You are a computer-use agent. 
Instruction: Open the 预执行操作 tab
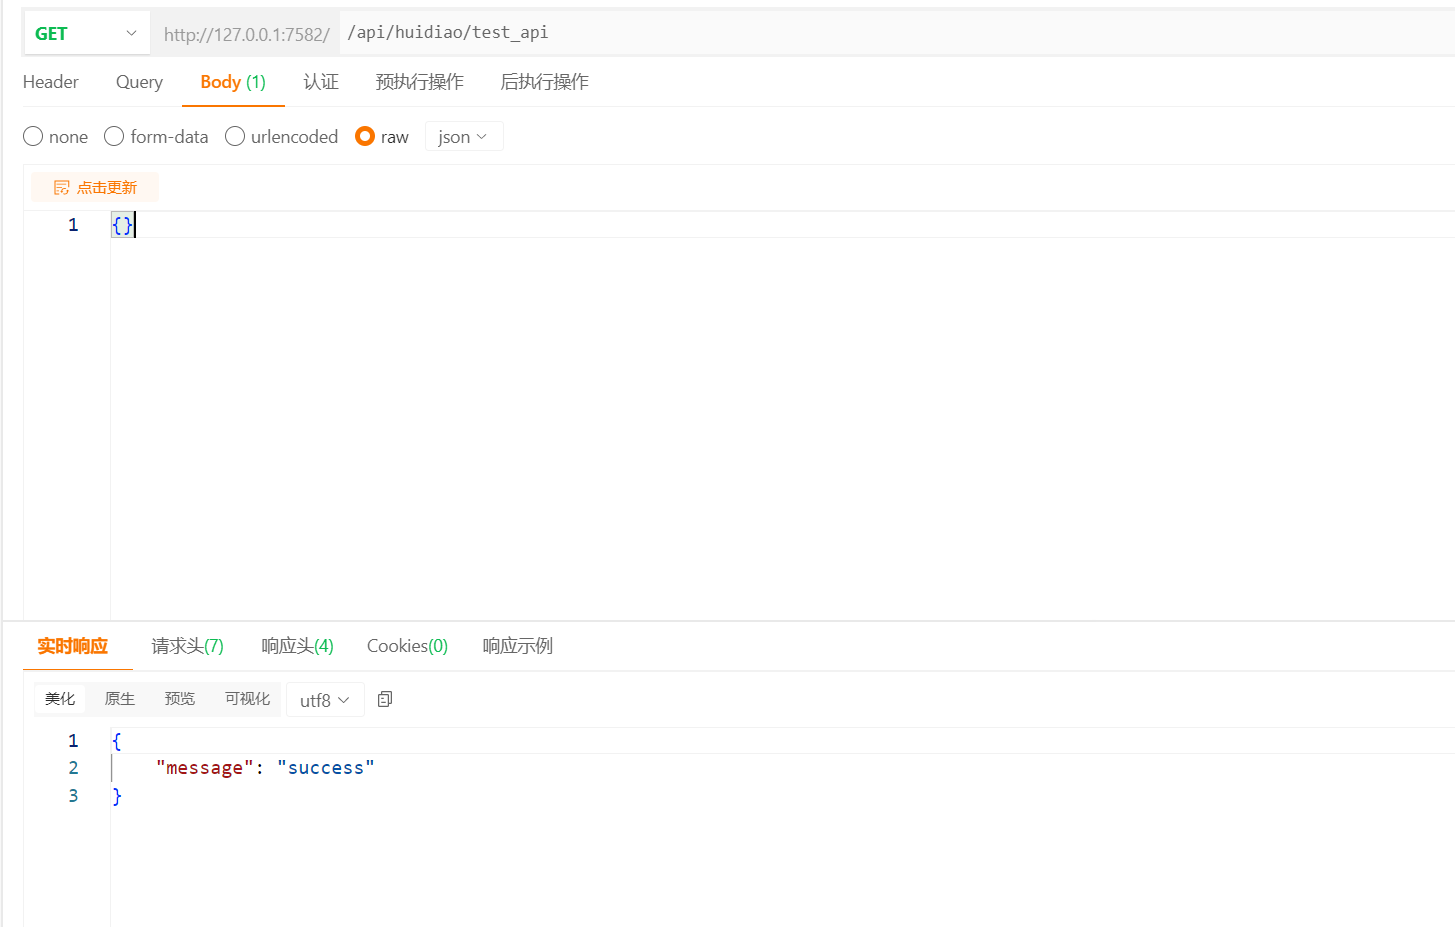tap(419, 82)
